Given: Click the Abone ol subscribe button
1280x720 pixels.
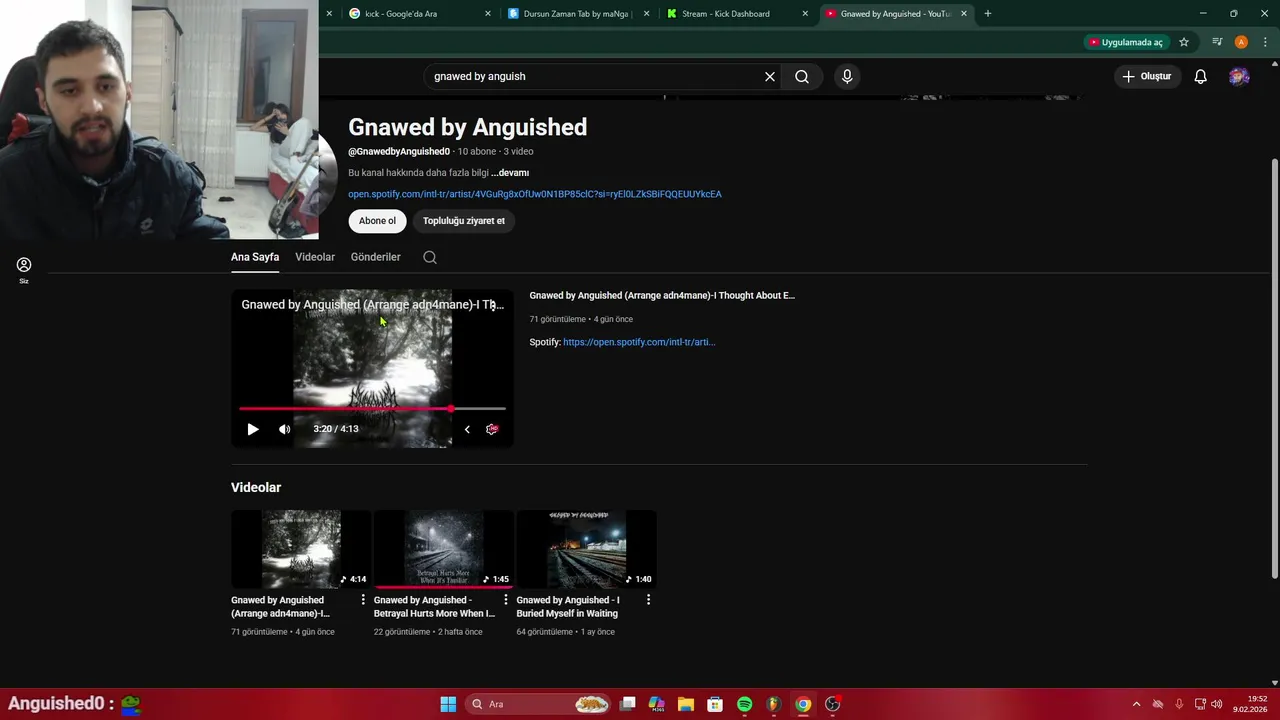Looking at the screenshot, I should pos(378,221).
